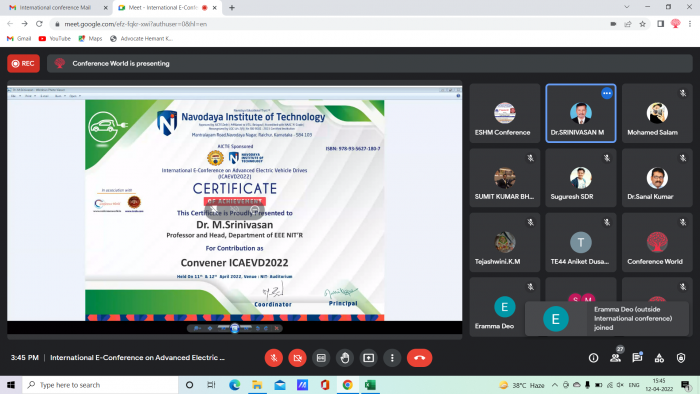
Task: Switch to International conference Mail tab
Action: 54,8
